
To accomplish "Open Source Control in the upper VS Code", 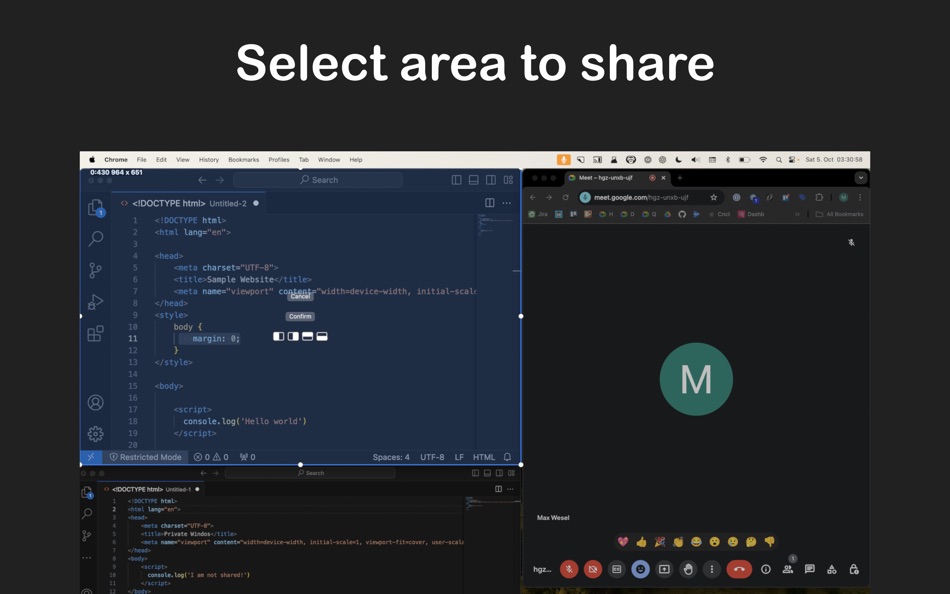I will [x=95, y=270].
